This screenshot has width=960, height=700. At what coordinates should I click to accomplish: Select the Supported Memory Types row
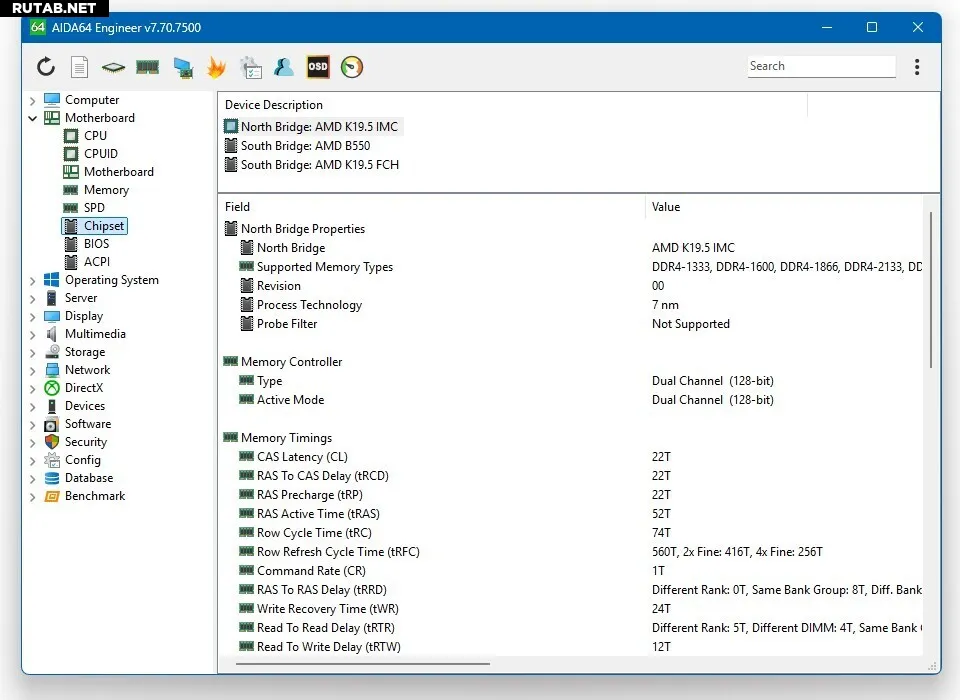tap(572, 267)
